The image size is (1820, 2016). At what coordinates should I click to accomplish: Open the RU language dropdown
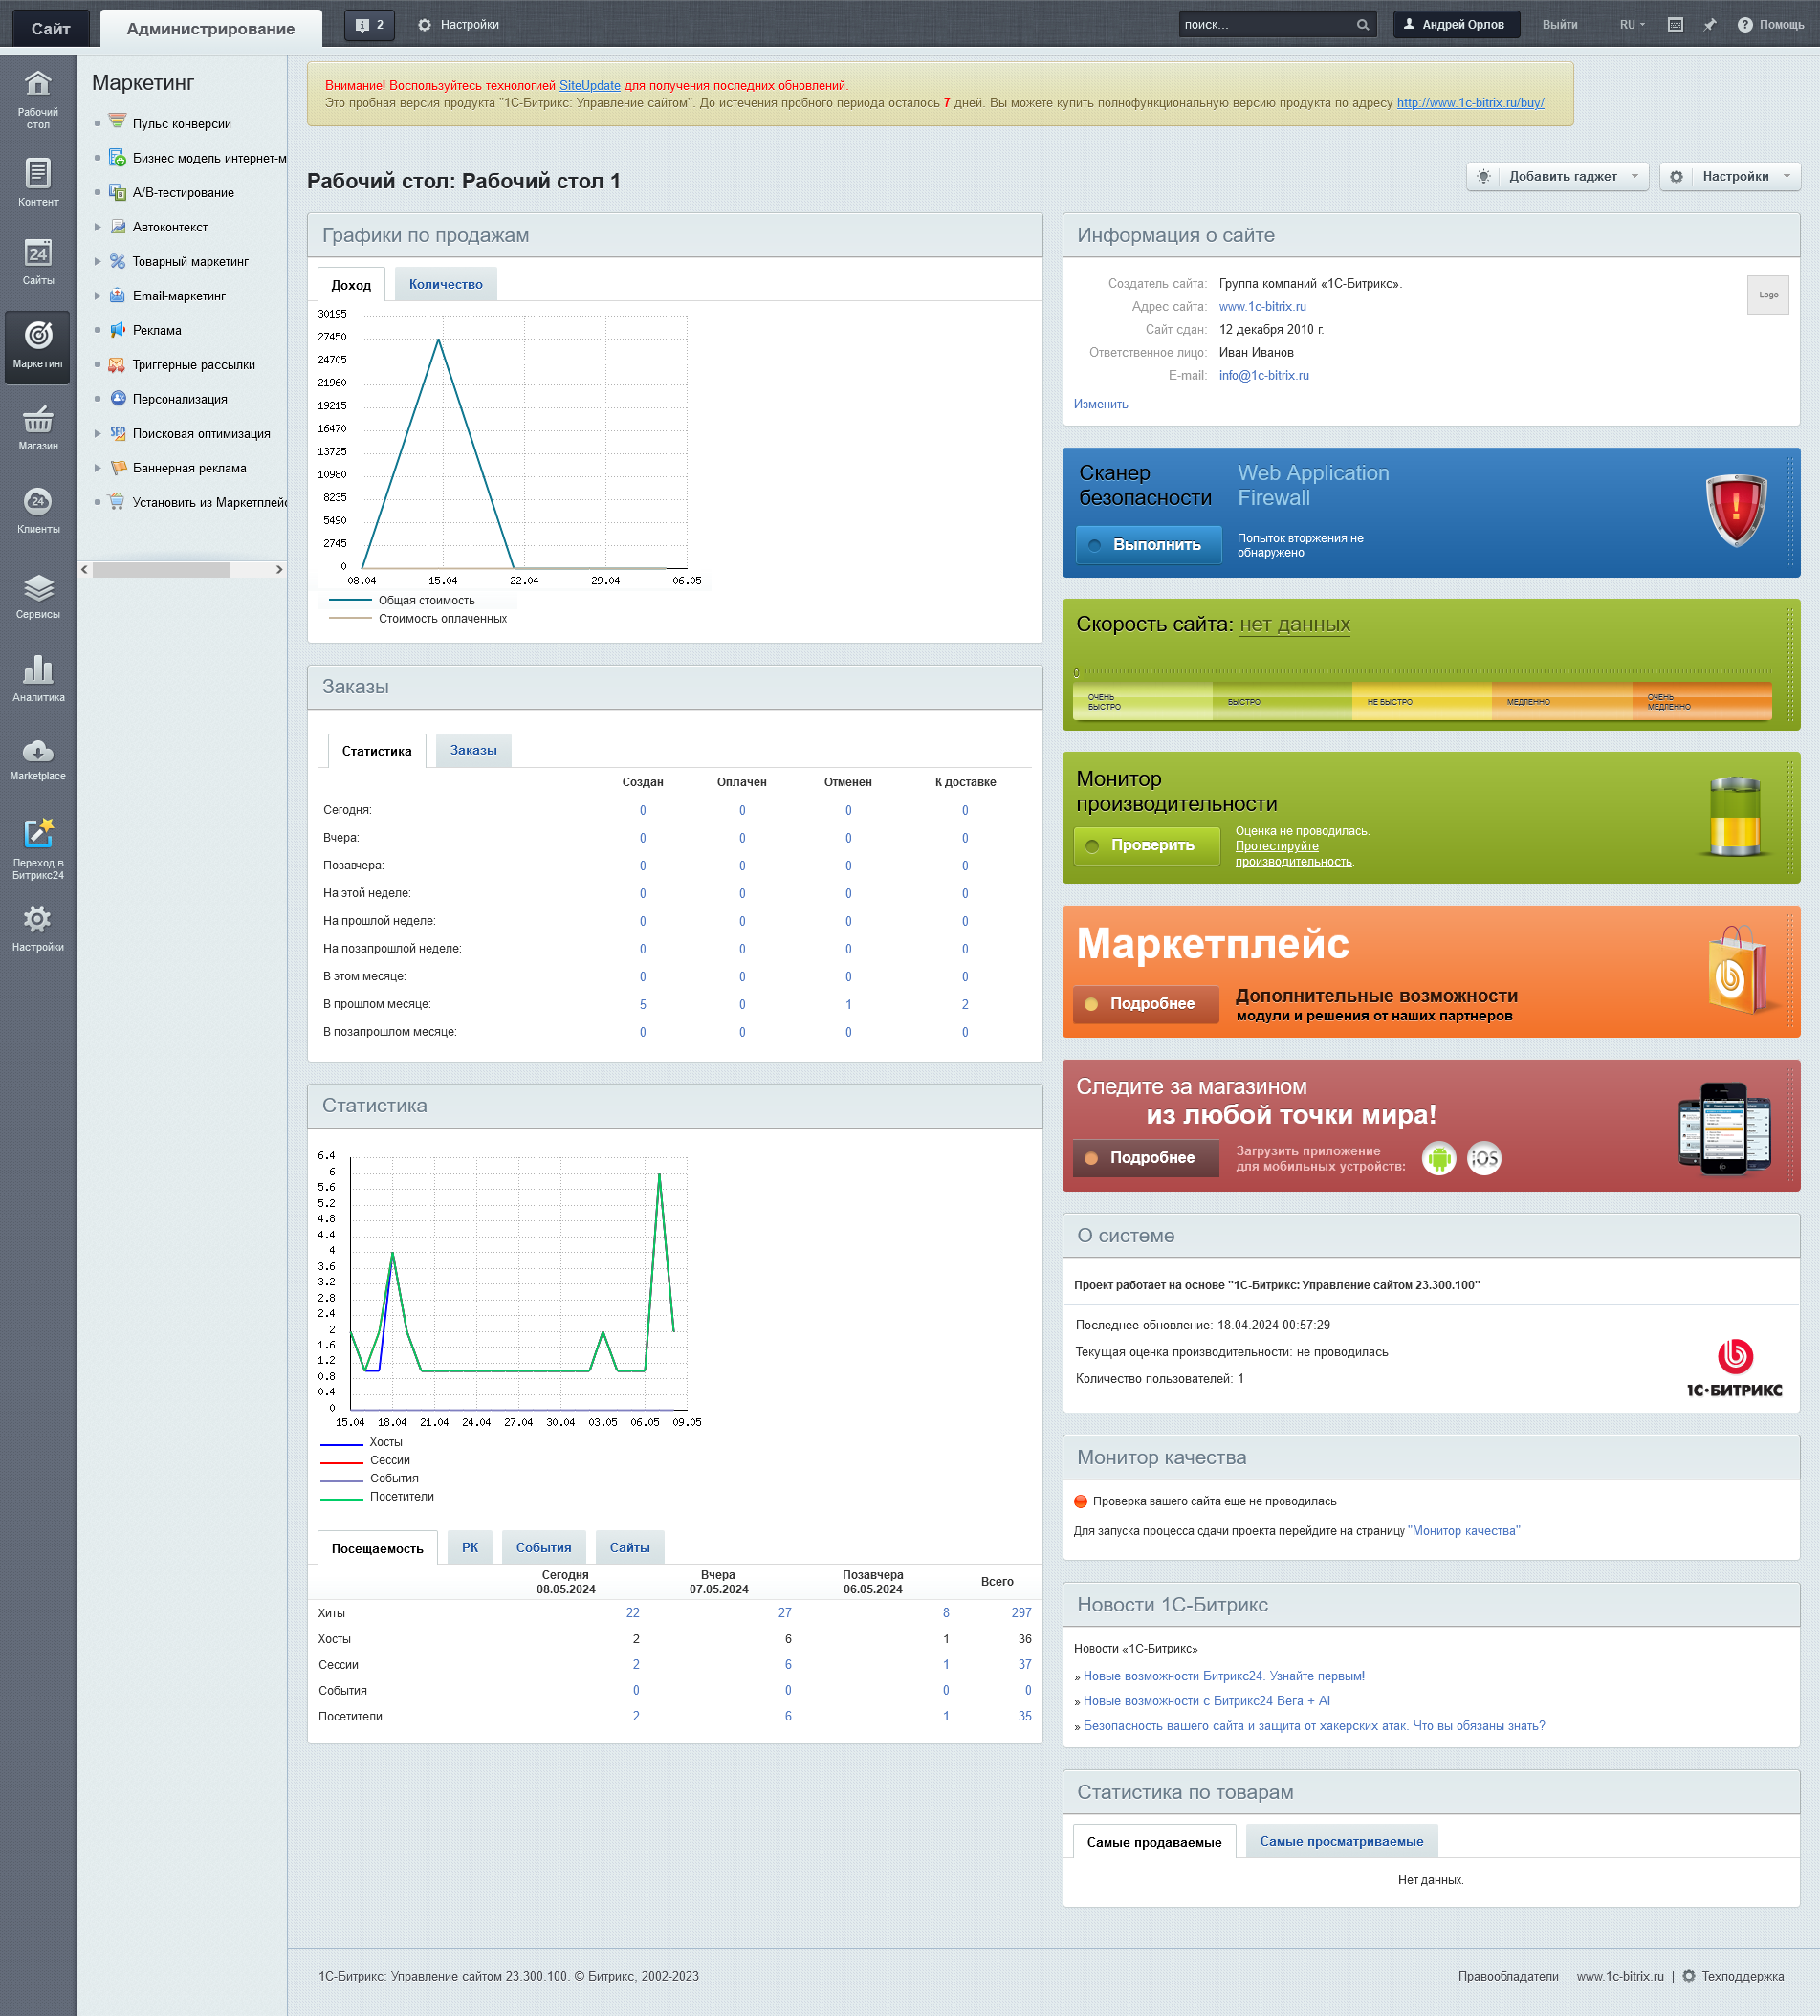click(x=1632, y=25)
